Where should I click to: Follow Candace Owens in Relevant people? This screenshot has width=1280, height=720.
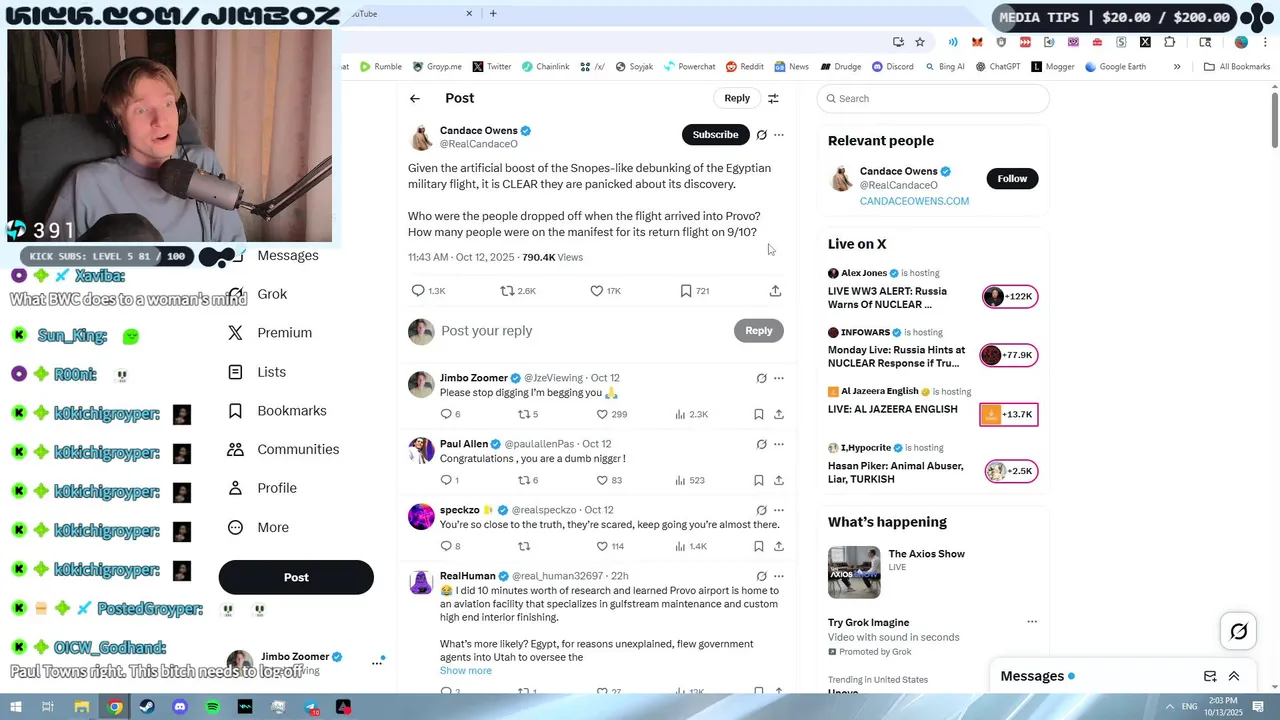(1012, 178)
